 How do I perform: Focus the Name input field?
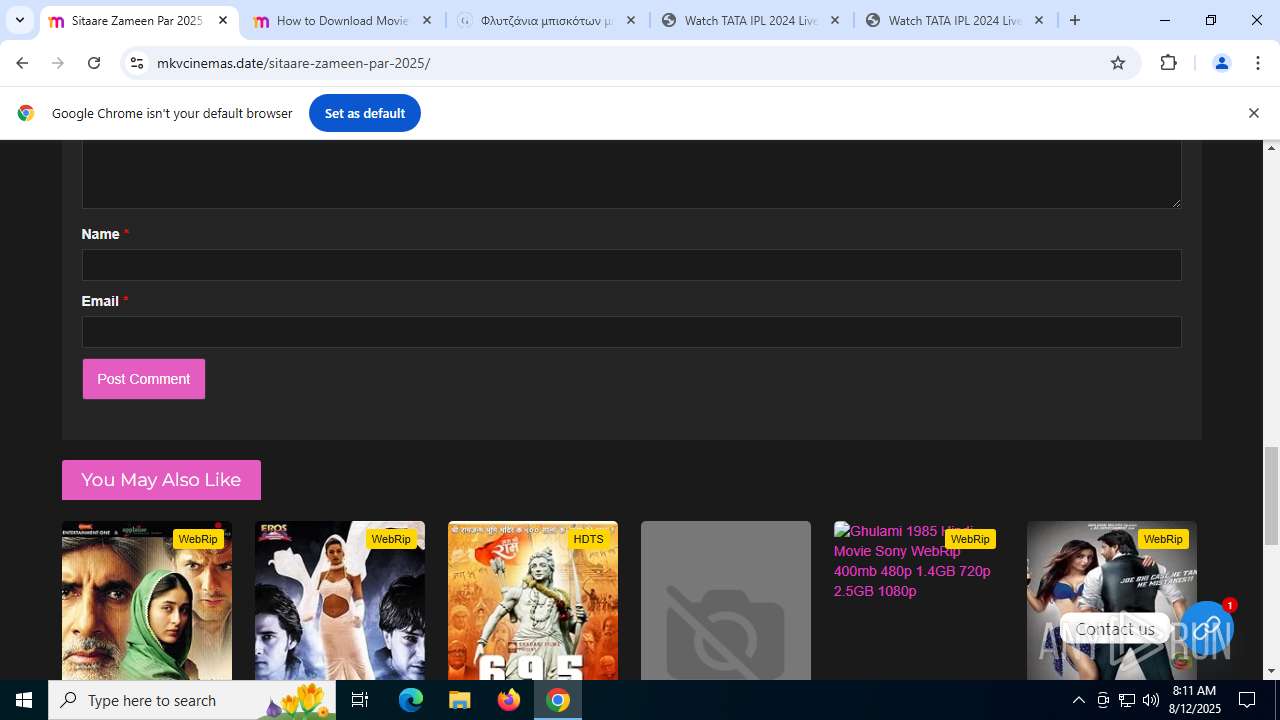click(631, 265)
